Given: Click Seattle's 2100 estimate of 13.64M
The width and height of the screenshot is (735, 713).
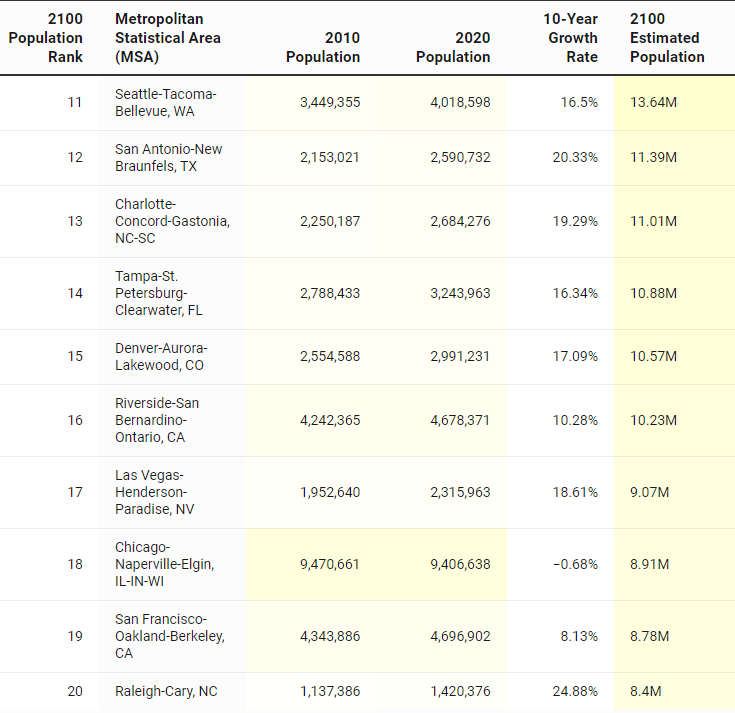Looking at the screenshot, I should click(x=653, y=102).
